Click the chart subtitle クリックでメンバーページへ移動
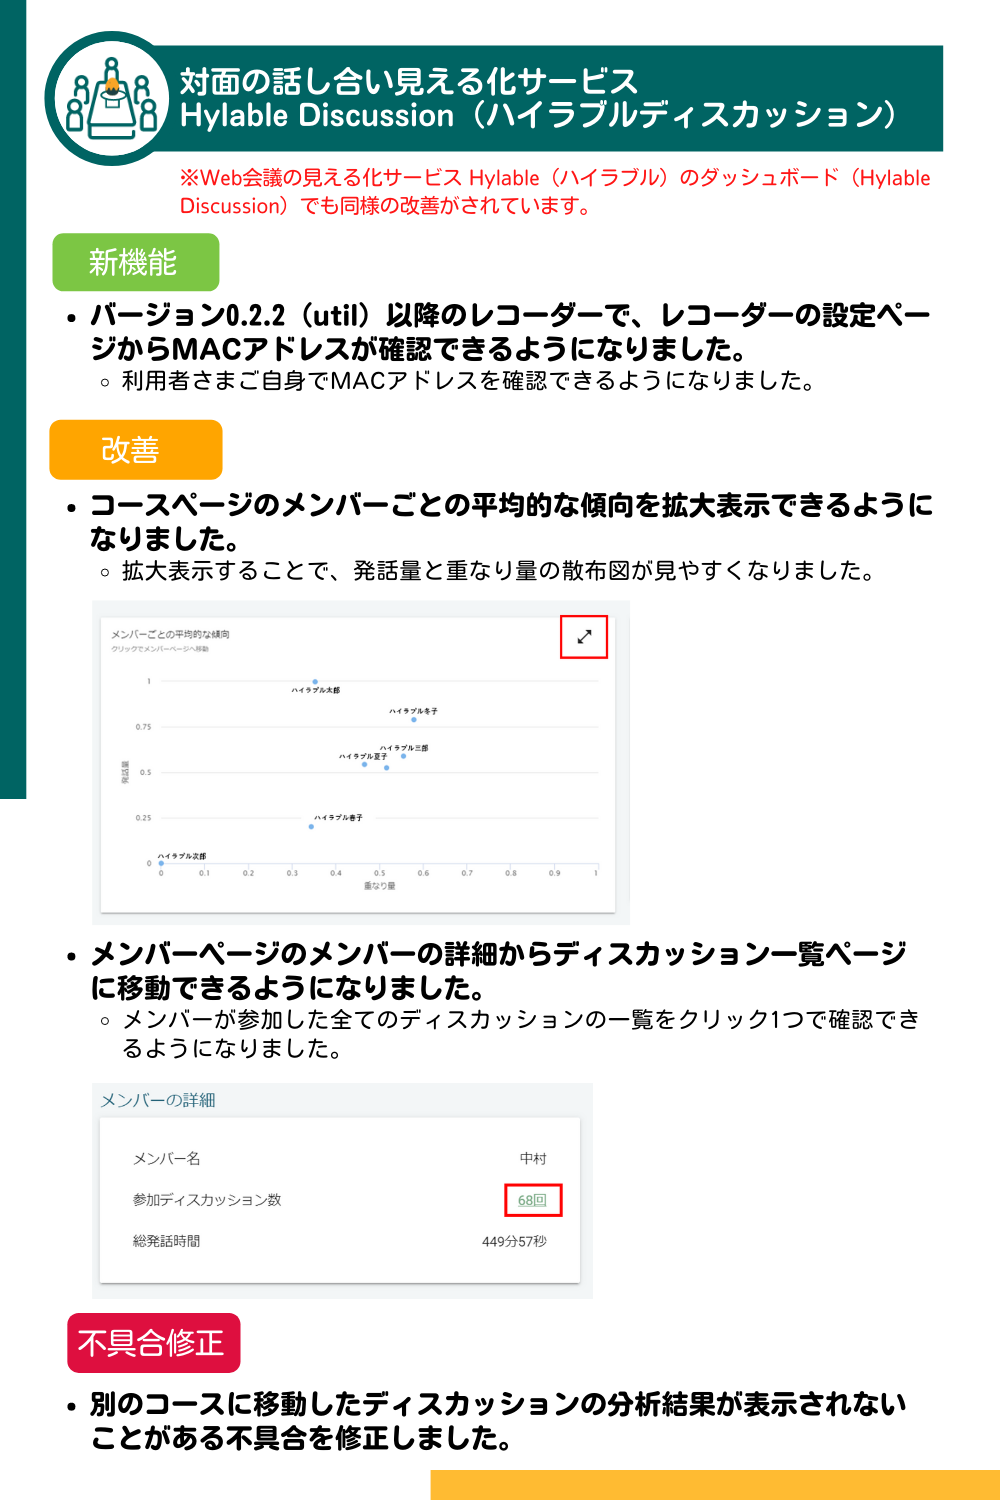The height and width of the screenshot is (1500, 1000). (160, 649)
